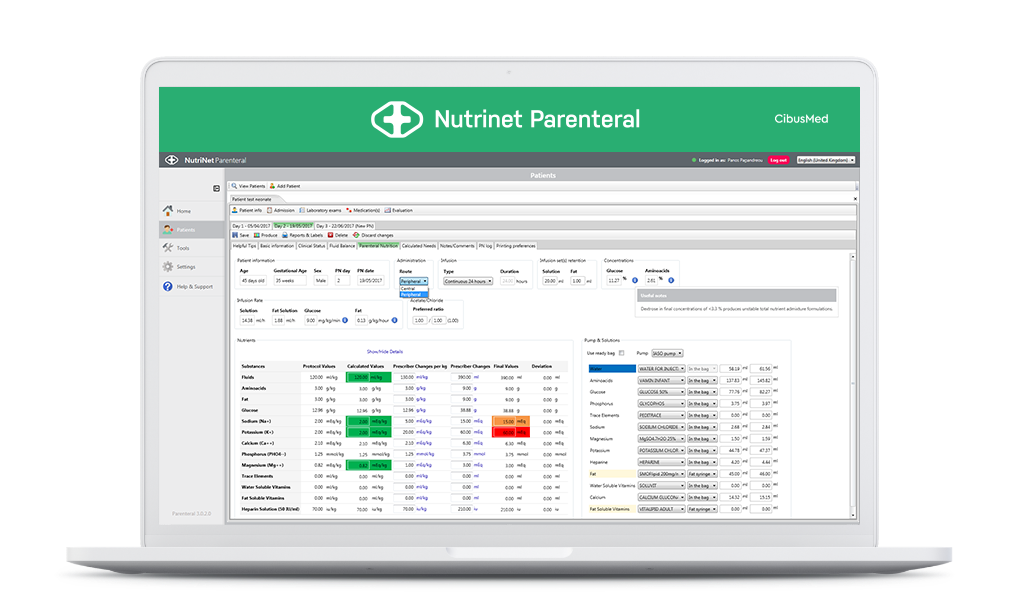The image size is (1017, 615).
Task: Select Central in Route dropdown list
Action: [x=409, y=289]
